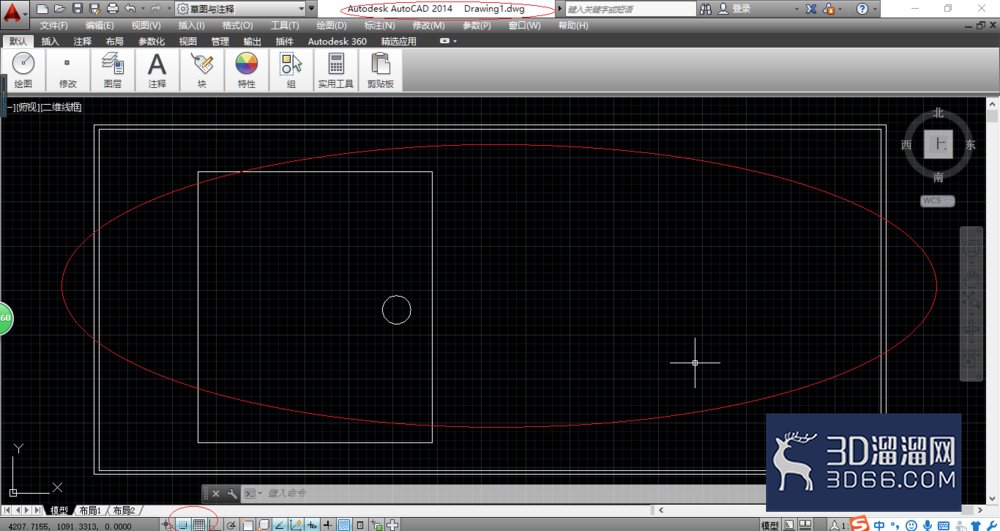Image resolution: width=1000 pixels, height=531 pixels.
Task: Click the 登录 sign-in button
Action: (x=735, y=9)
